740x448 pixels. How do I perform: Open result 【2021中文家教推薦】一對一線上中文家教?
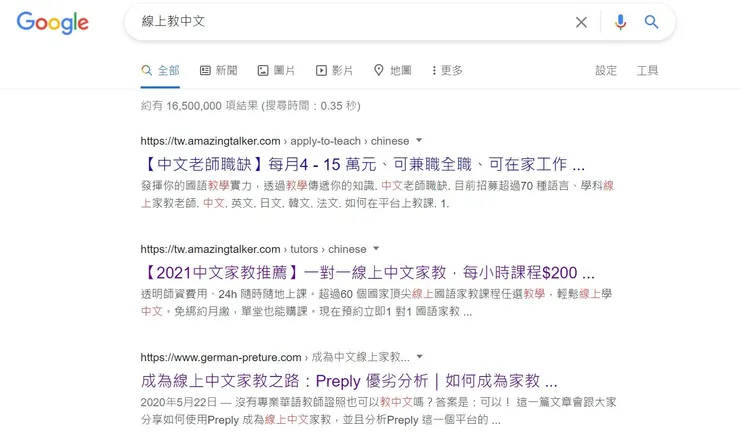click(368, 272)
